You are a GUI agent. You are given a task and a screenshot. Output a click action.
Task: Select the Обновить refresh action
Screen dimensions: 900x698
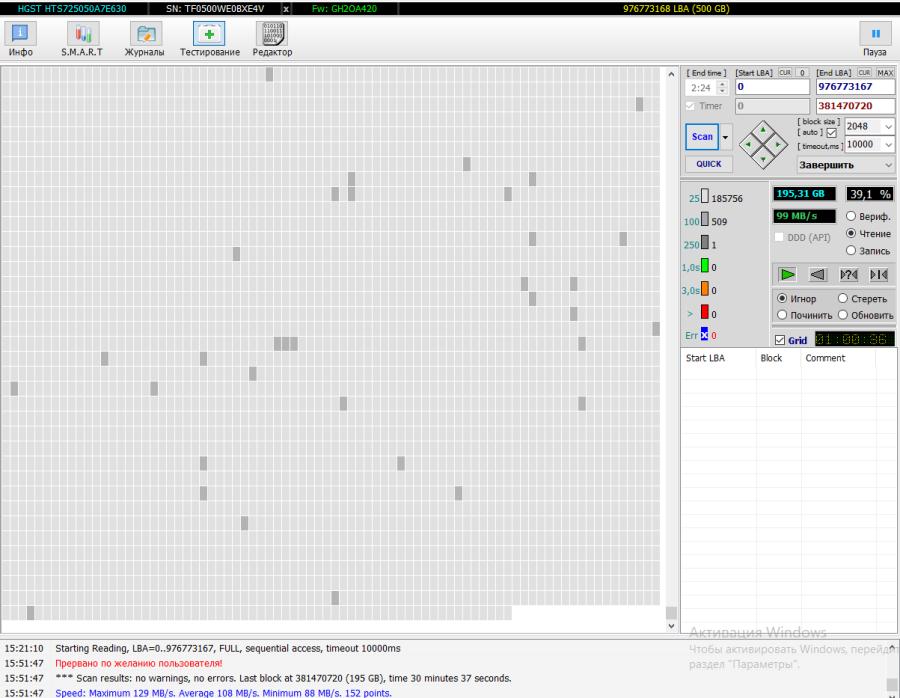click(843, 315)
